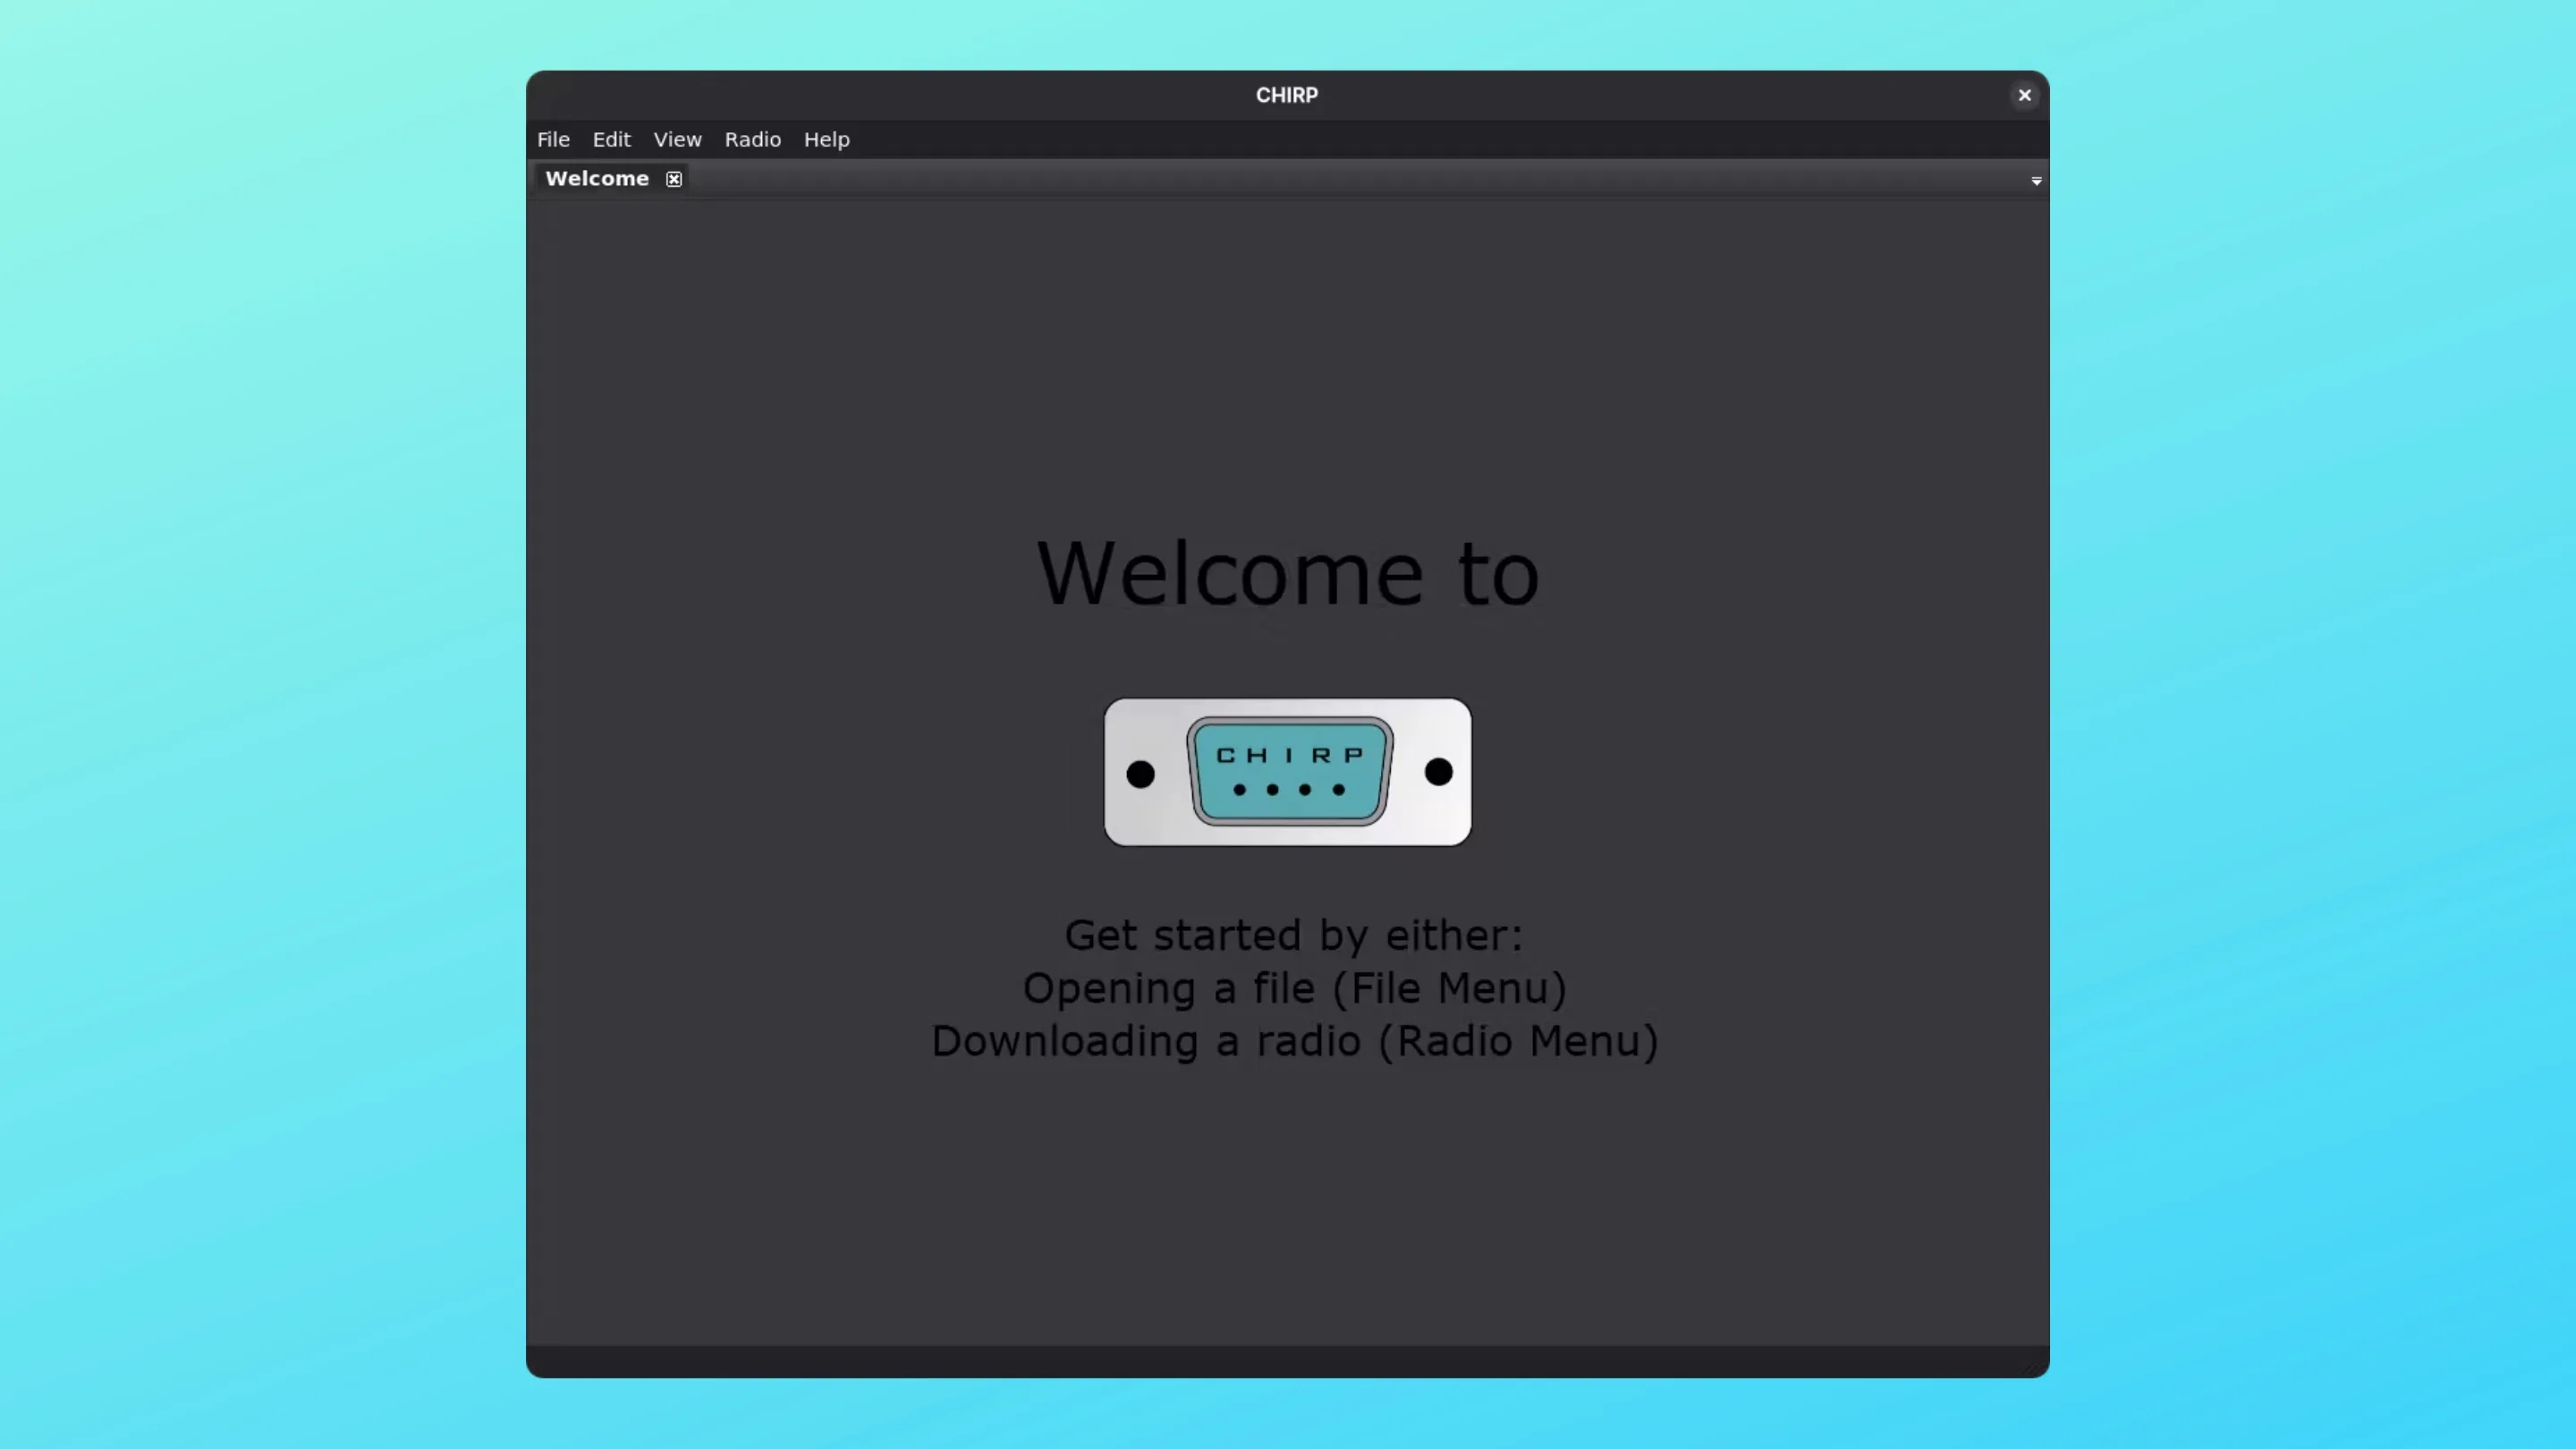2576x1449 pixels.
Task: Click the "Welcome to" heading text
Action: pyautogui.click(x=1288, y=573)
